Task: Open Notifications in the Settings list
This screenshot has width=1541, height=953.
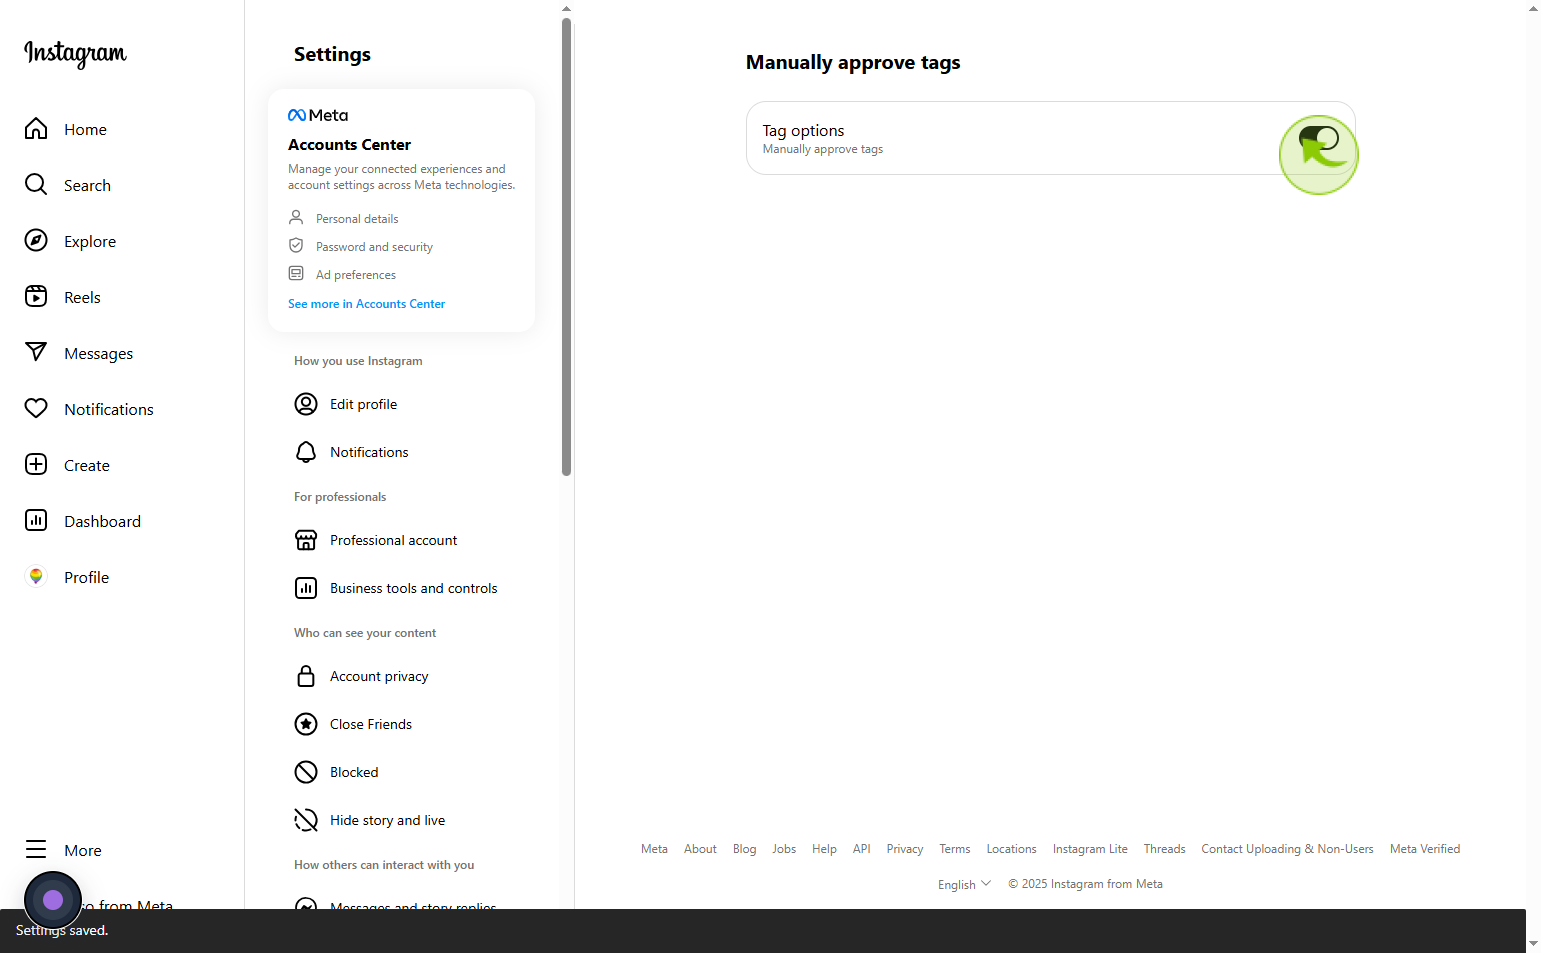Action: point(402,452)
